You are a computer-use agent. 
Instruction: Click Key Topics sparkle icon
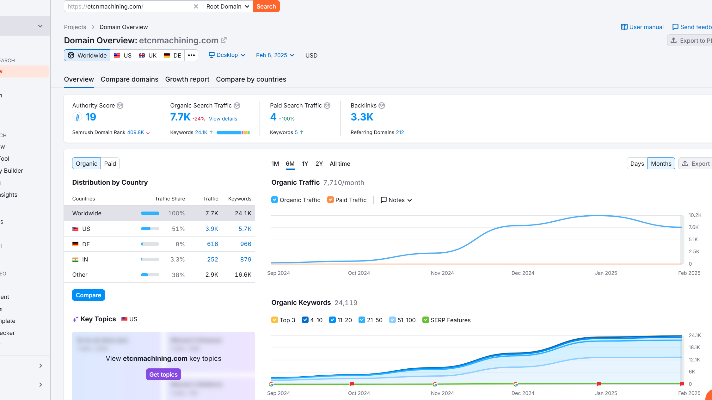point(75,319)
